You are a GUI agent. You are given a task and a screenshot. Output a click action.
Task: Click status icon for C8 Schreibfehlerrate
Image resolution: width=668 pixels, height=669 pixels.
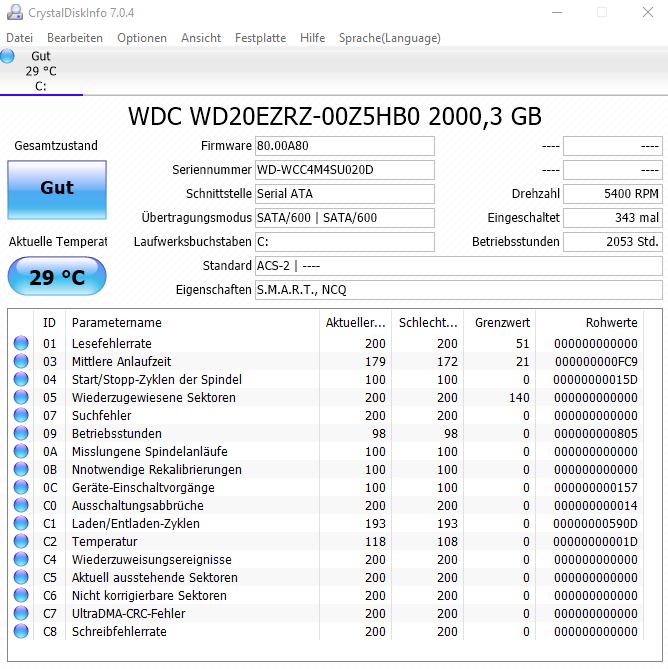(21, 631)
